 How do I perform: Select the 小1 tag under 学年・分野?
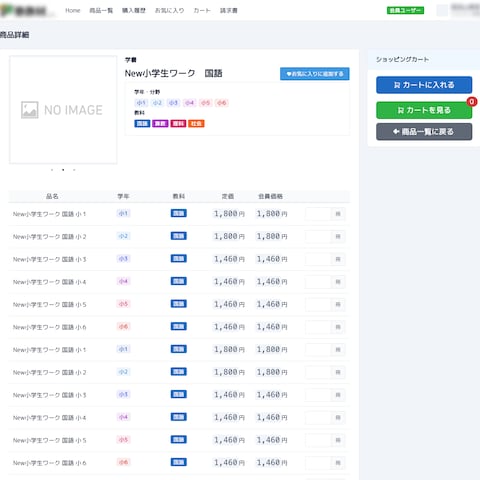141,103
